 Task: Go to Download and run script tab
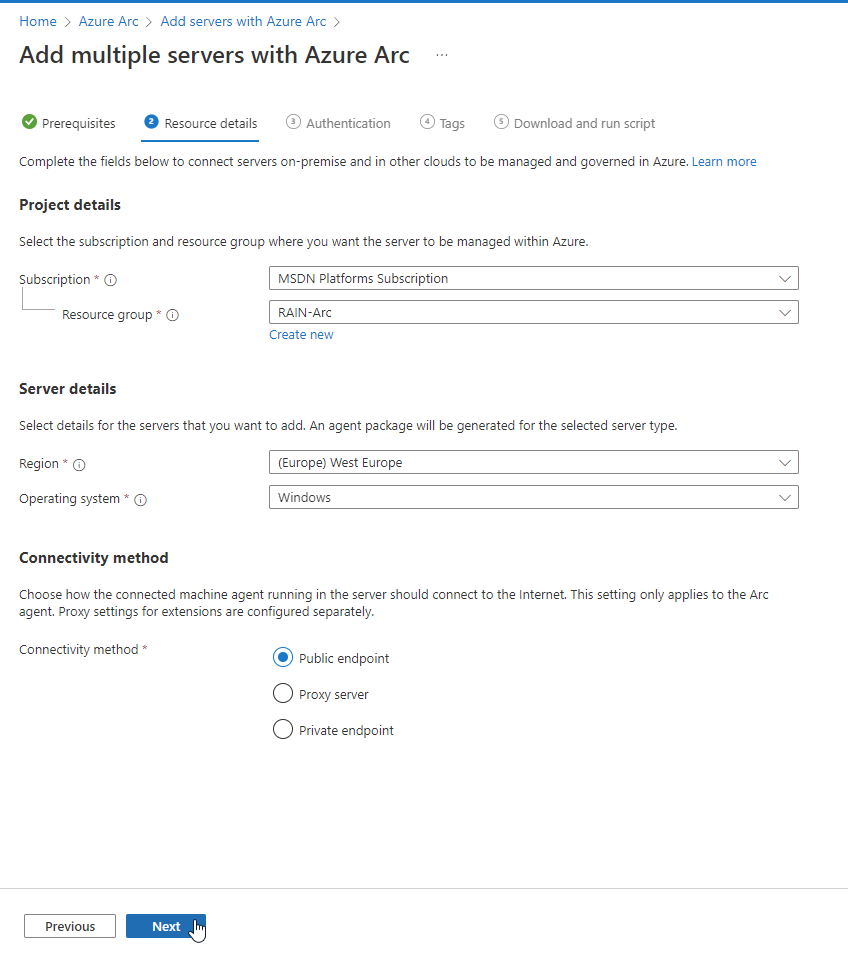(584, 124)
